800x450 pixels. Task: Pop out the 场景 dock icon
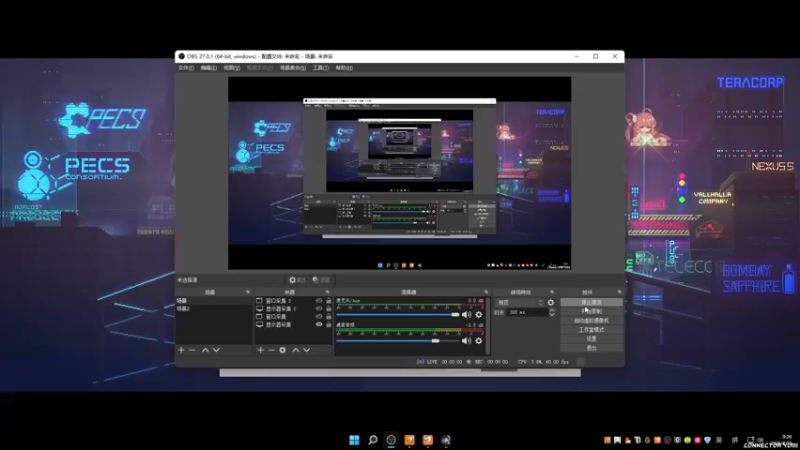pyautogui.click(x=248, y=292)
